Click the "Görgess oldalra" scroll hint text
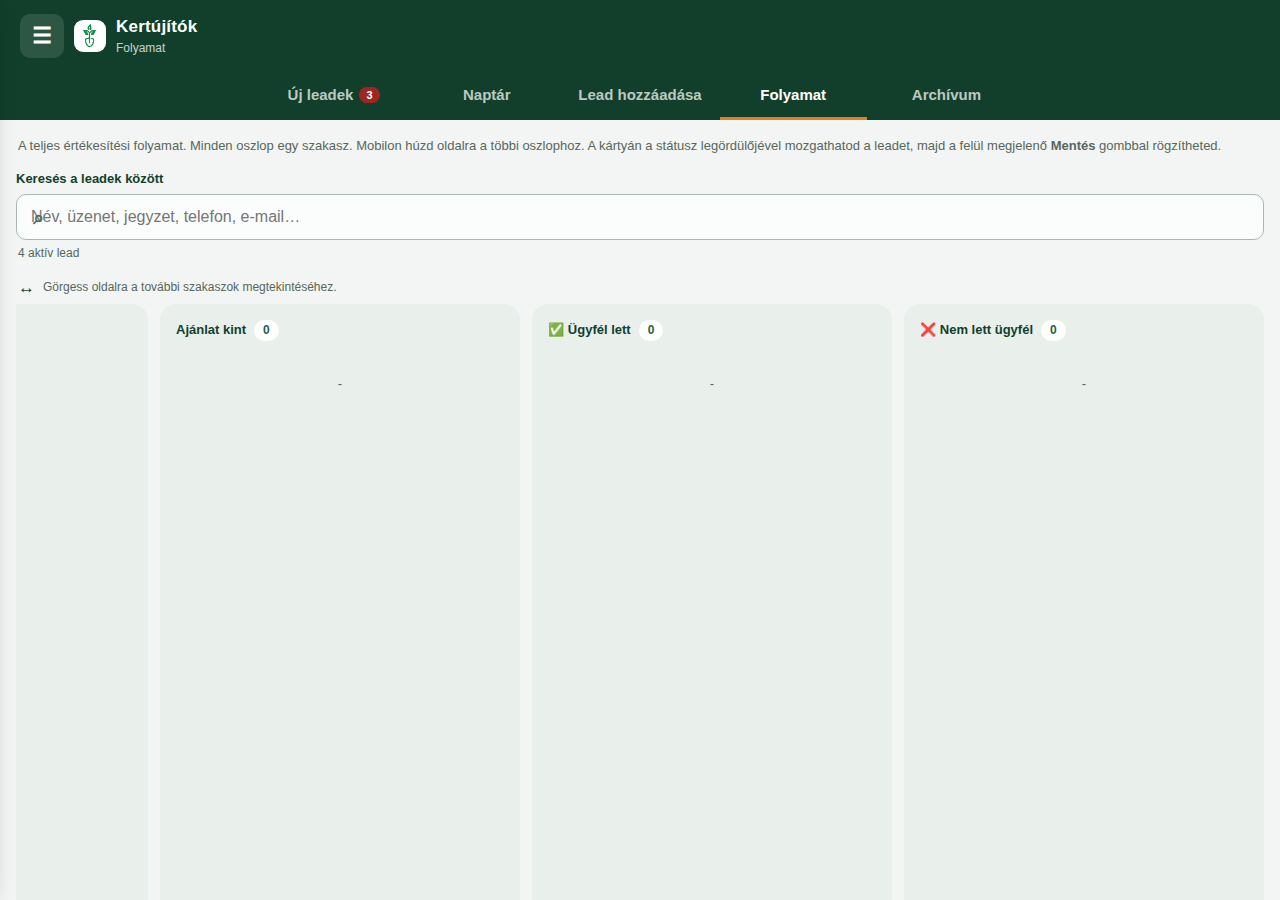Screen dimensions: 1280x900 190,287
